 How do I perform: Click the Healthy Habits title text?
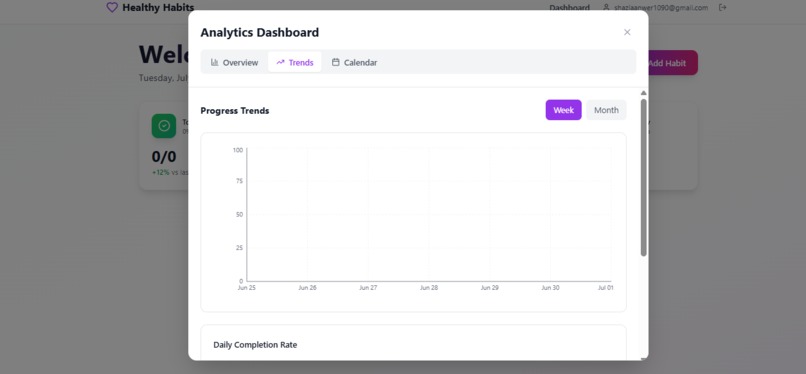point(158,8)
